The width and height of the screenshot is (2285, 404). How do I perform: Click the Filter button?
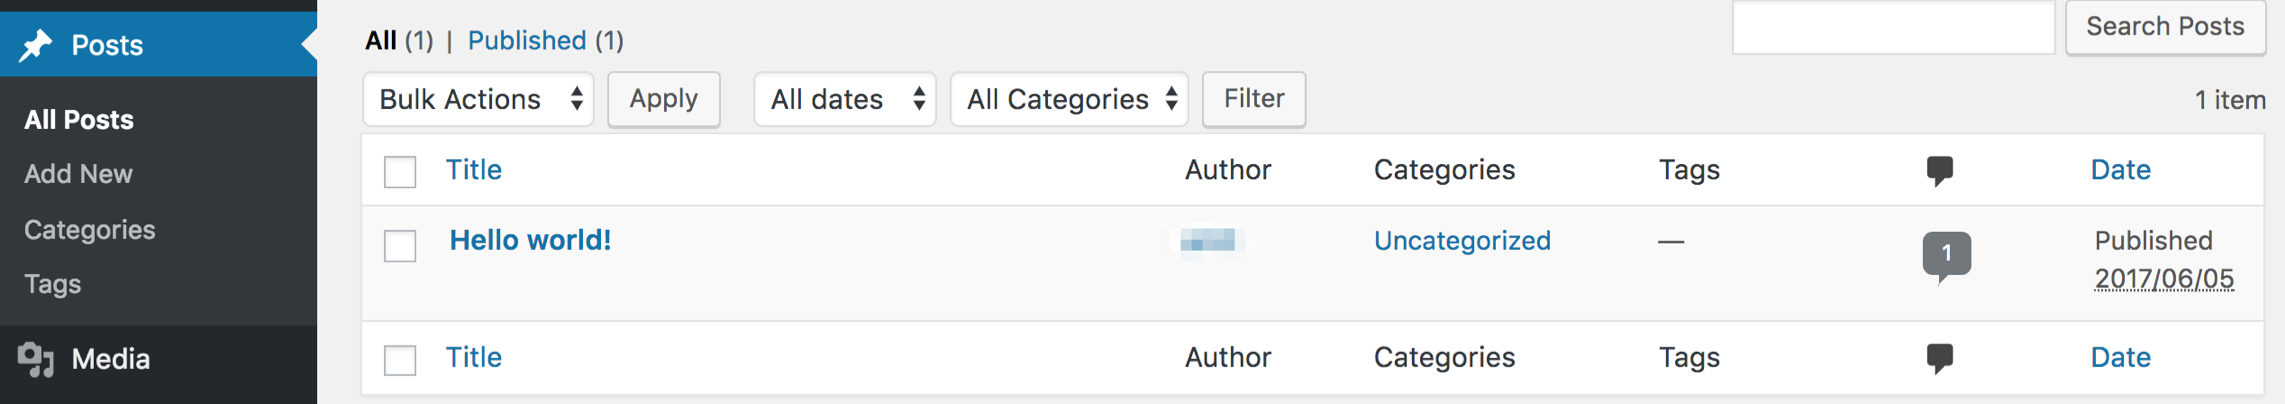pyautogui.click(x=1254, y=99)
